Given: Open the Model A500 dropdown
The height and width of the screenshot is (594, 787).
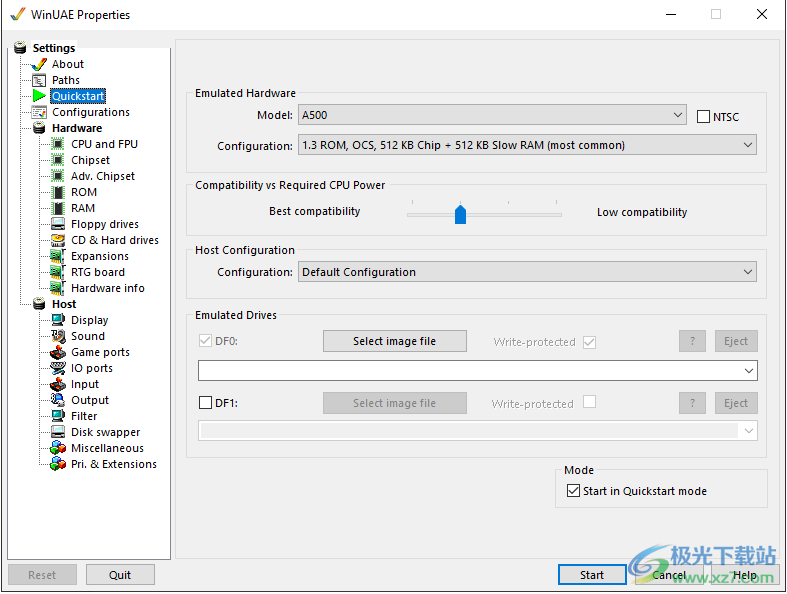Looking at the screenshot, I should [492, 115].
